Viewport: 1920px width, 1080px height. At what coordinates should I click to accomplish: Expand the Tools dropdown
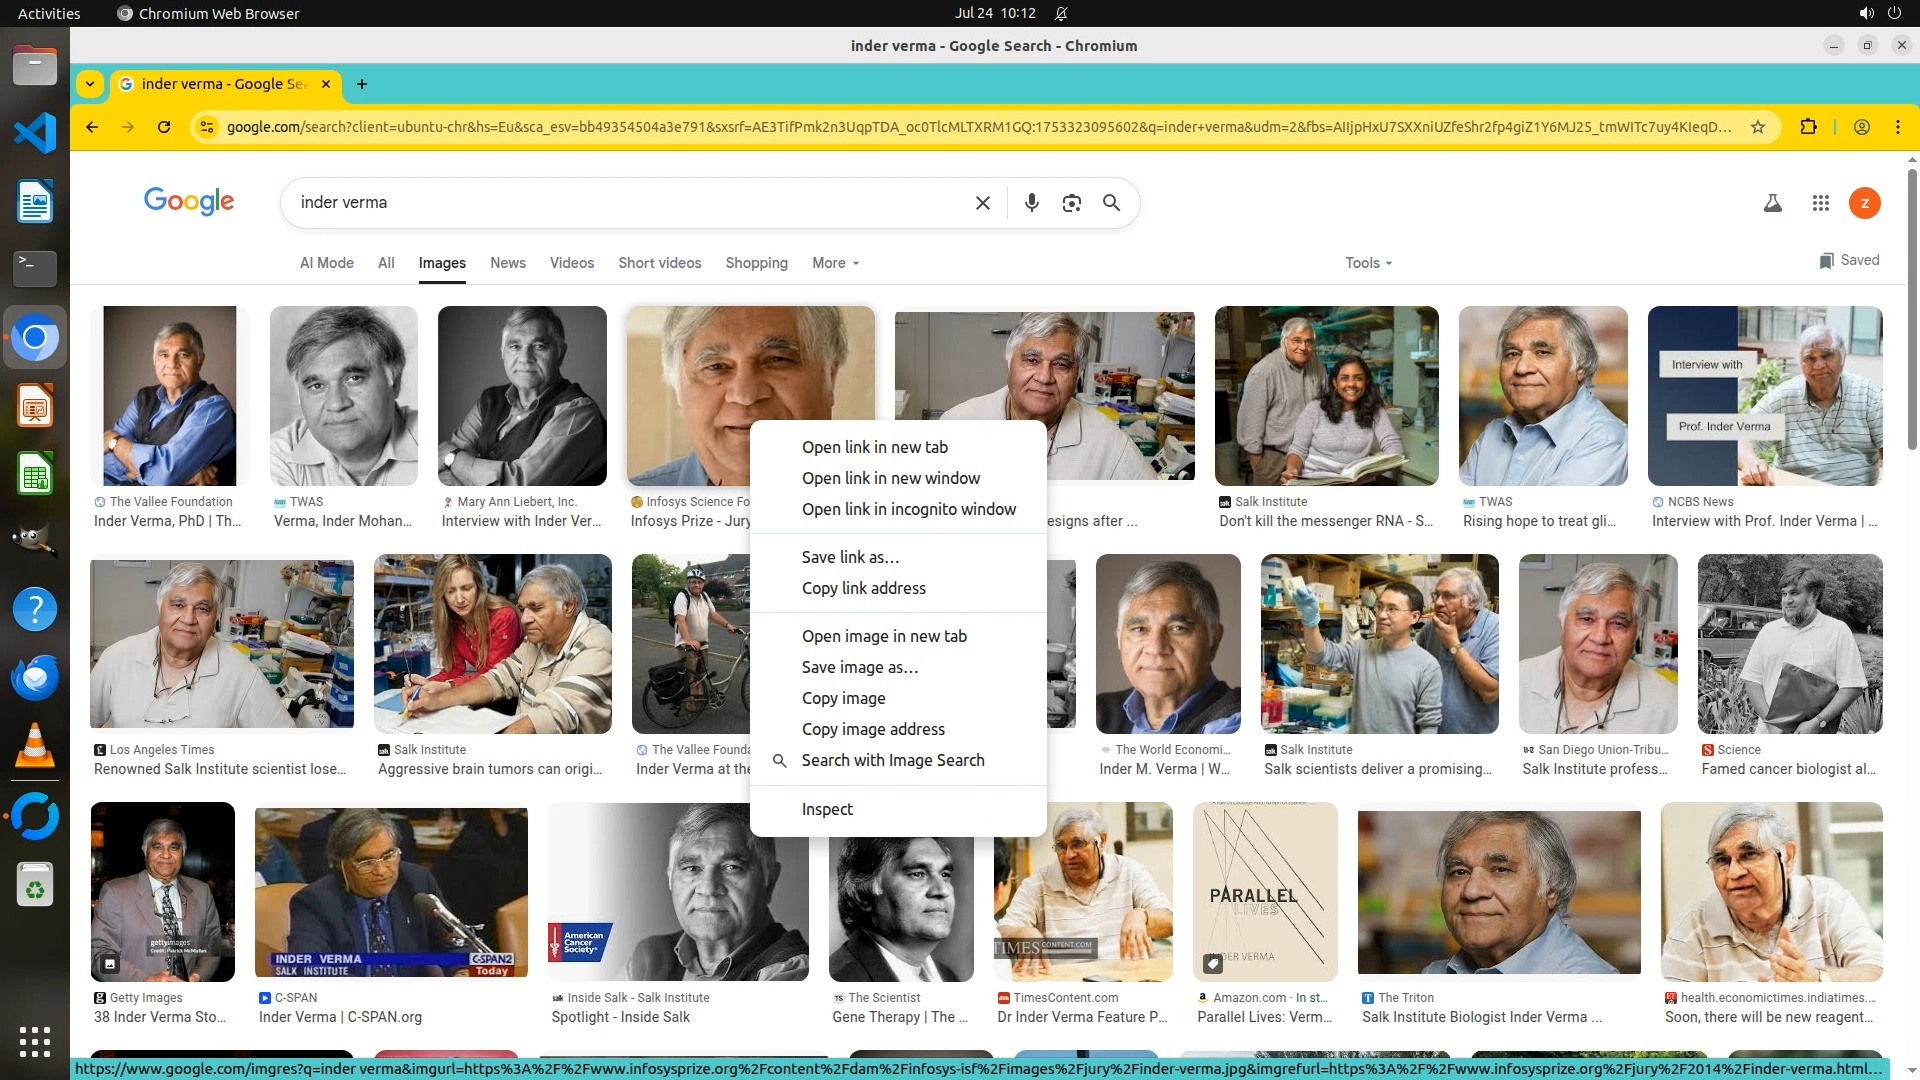pyautogui.click(x=1368, y=263)
